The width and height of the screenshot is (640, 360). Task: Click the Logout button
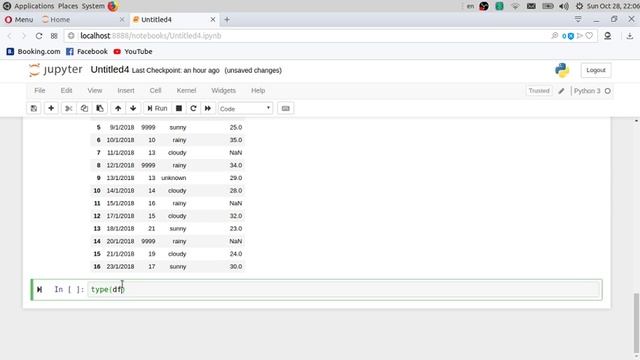tap(596, 70)
